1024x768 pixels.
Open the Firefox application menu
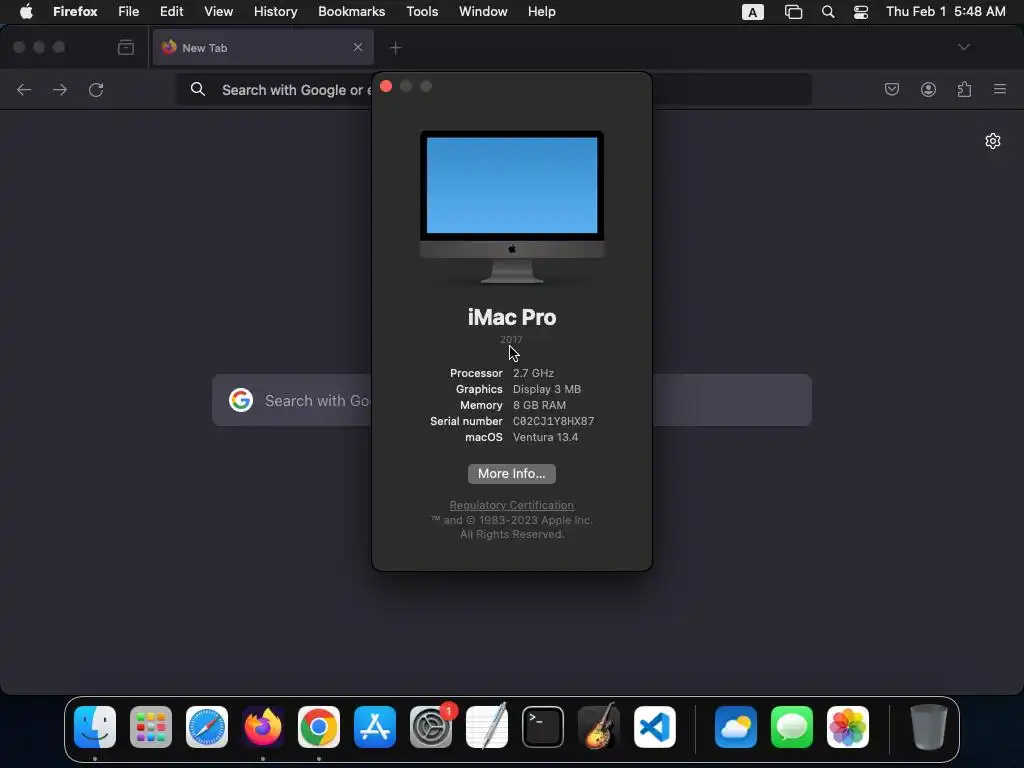75,12
